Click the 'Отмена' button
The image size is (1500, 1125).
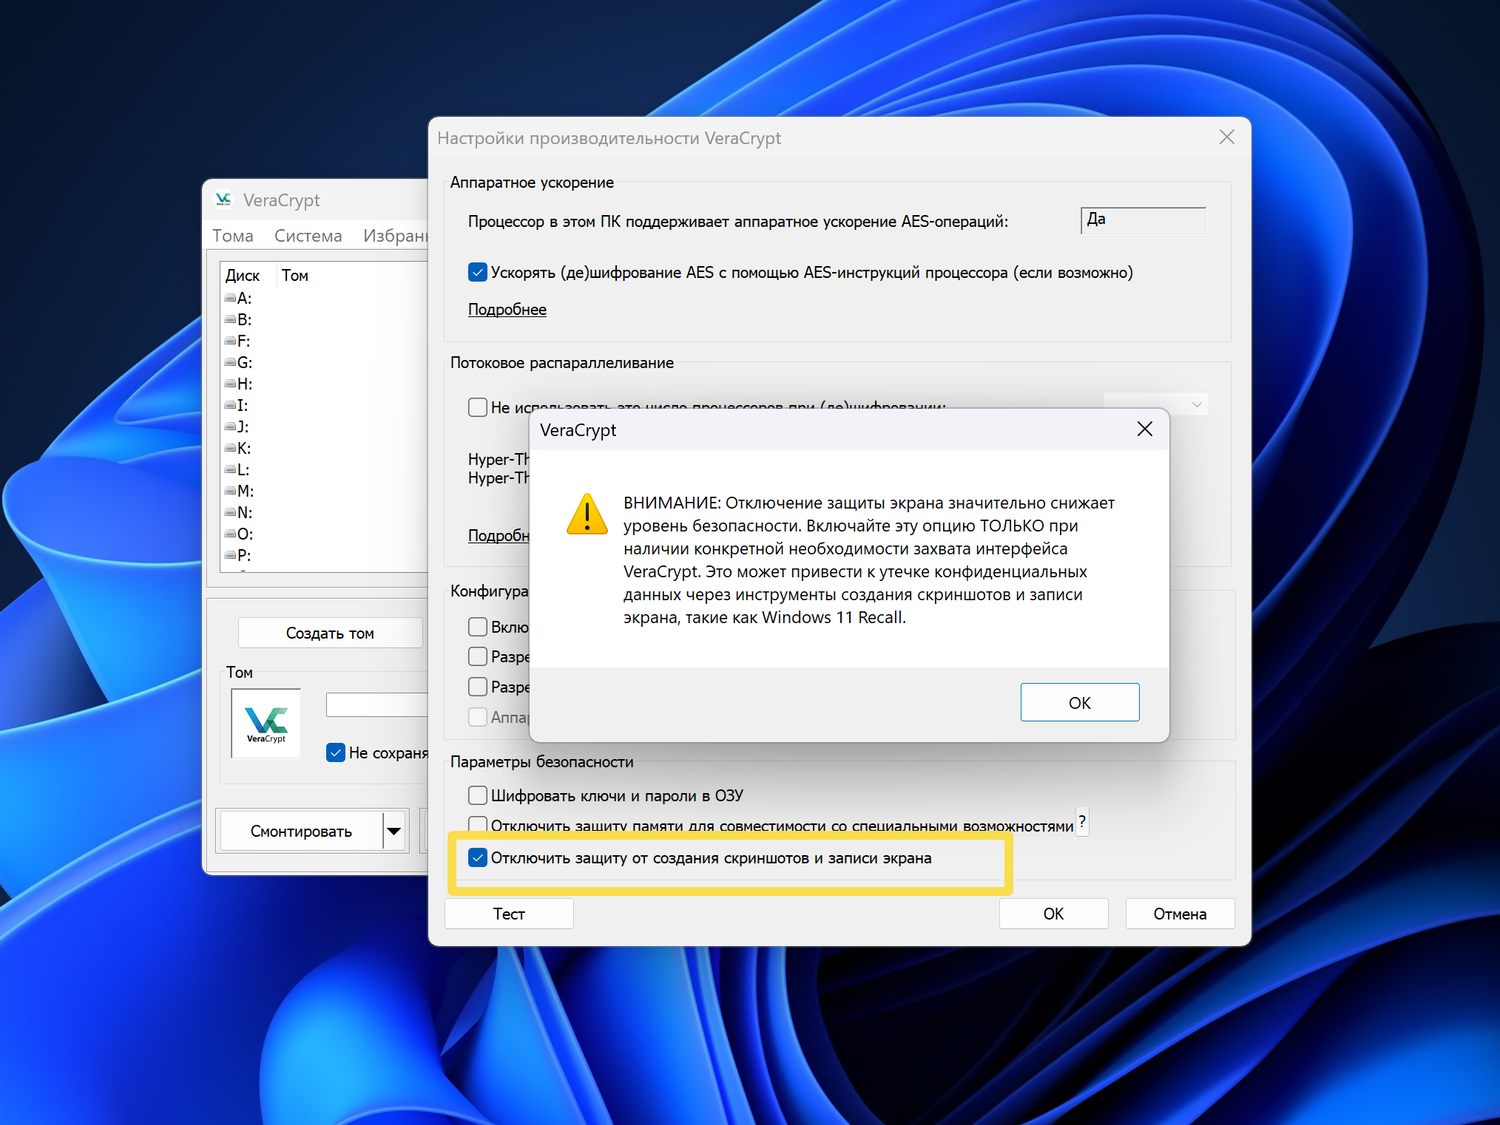(x=1180, y=914)
